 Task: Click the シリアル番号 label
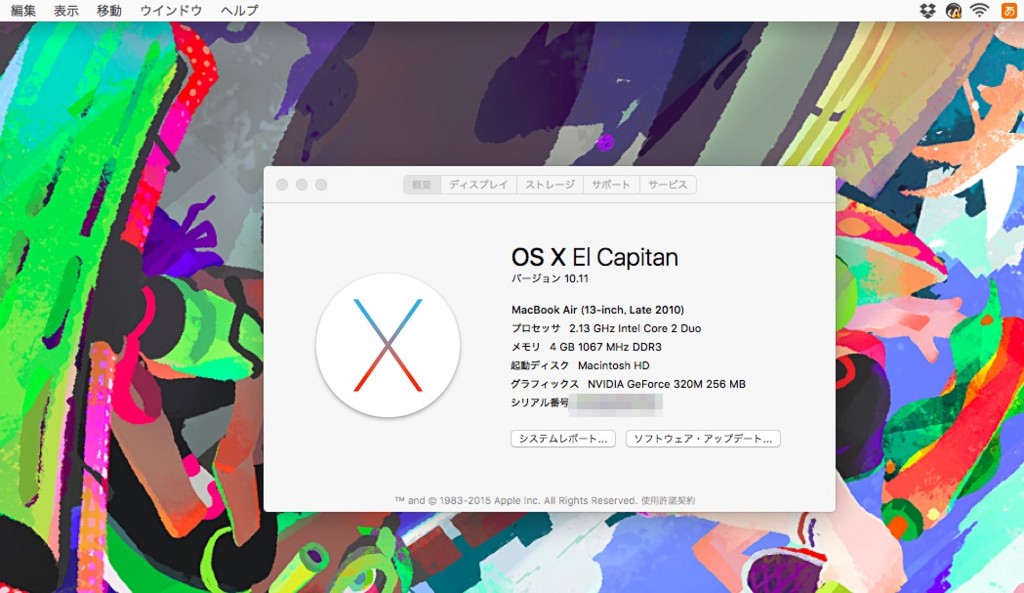pos(539,402)
